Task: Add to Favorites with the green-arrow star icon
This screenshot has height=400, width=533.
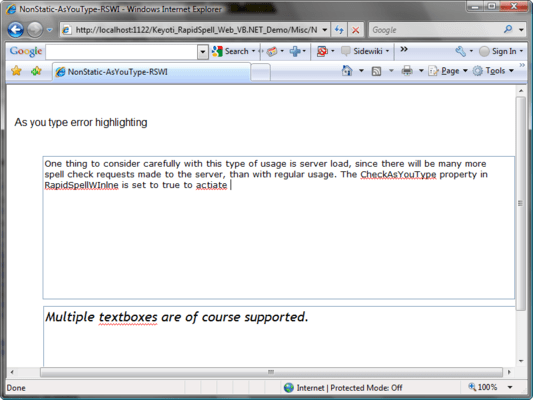Action: pos(36,71)
